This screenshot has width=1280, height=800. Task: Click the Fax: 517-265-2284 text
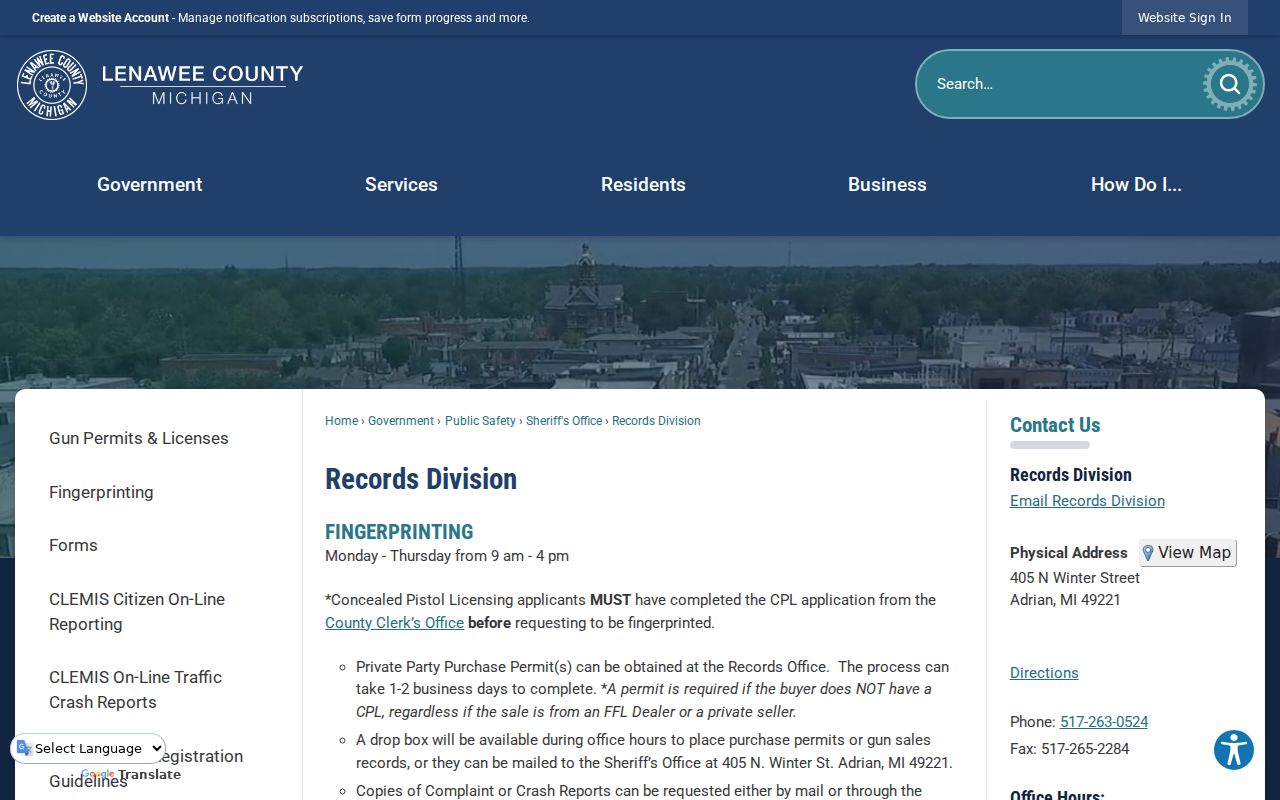(1070, 749)
